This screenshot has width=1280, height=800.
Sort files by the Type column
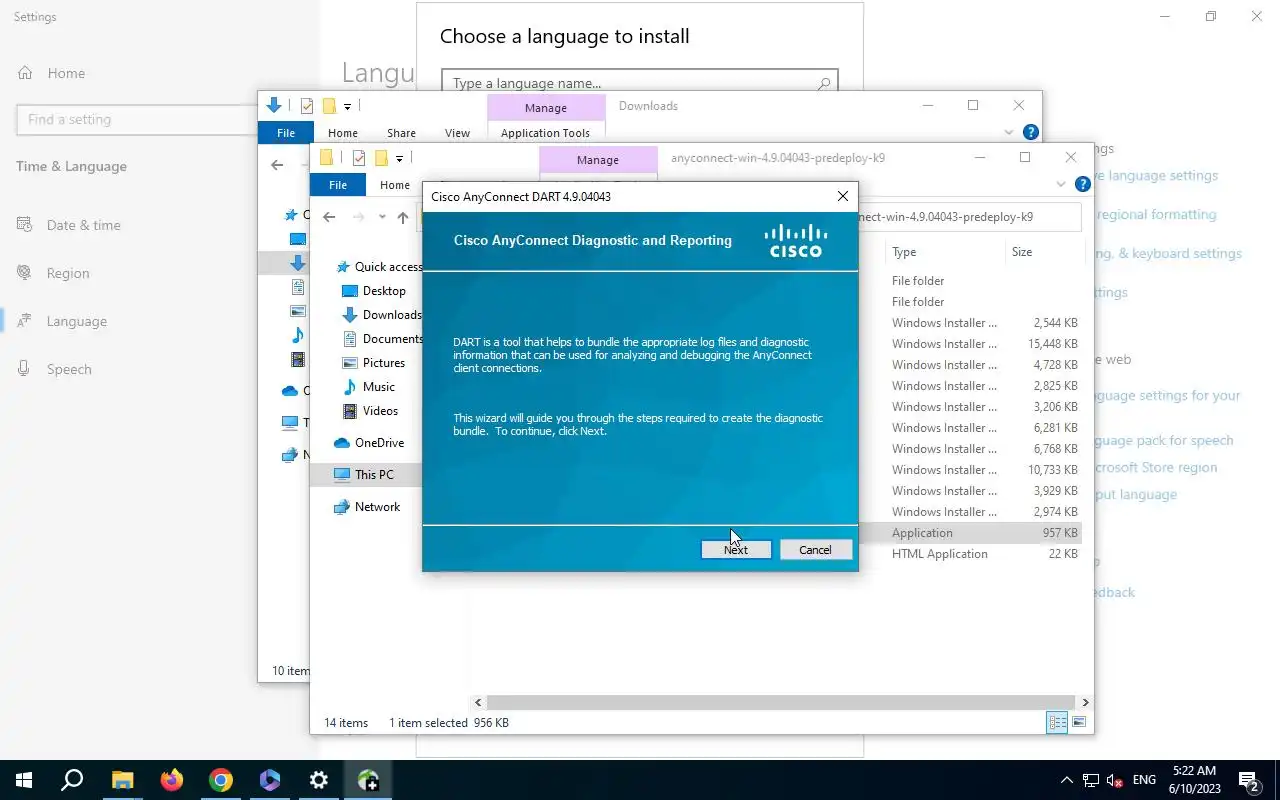(944, 252)
